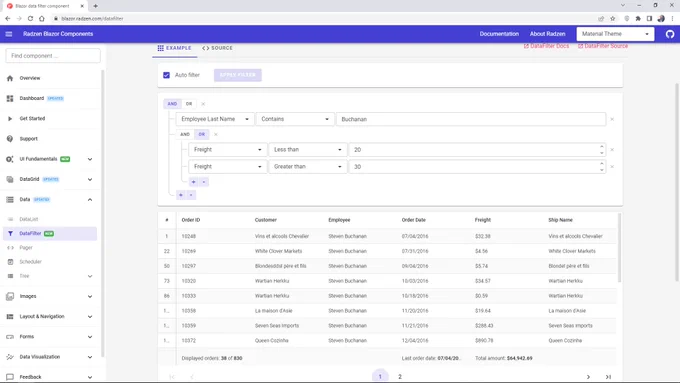The image size is (680, 383).
Task: Click the Data Visualization icon
Action: pos(10,357)
